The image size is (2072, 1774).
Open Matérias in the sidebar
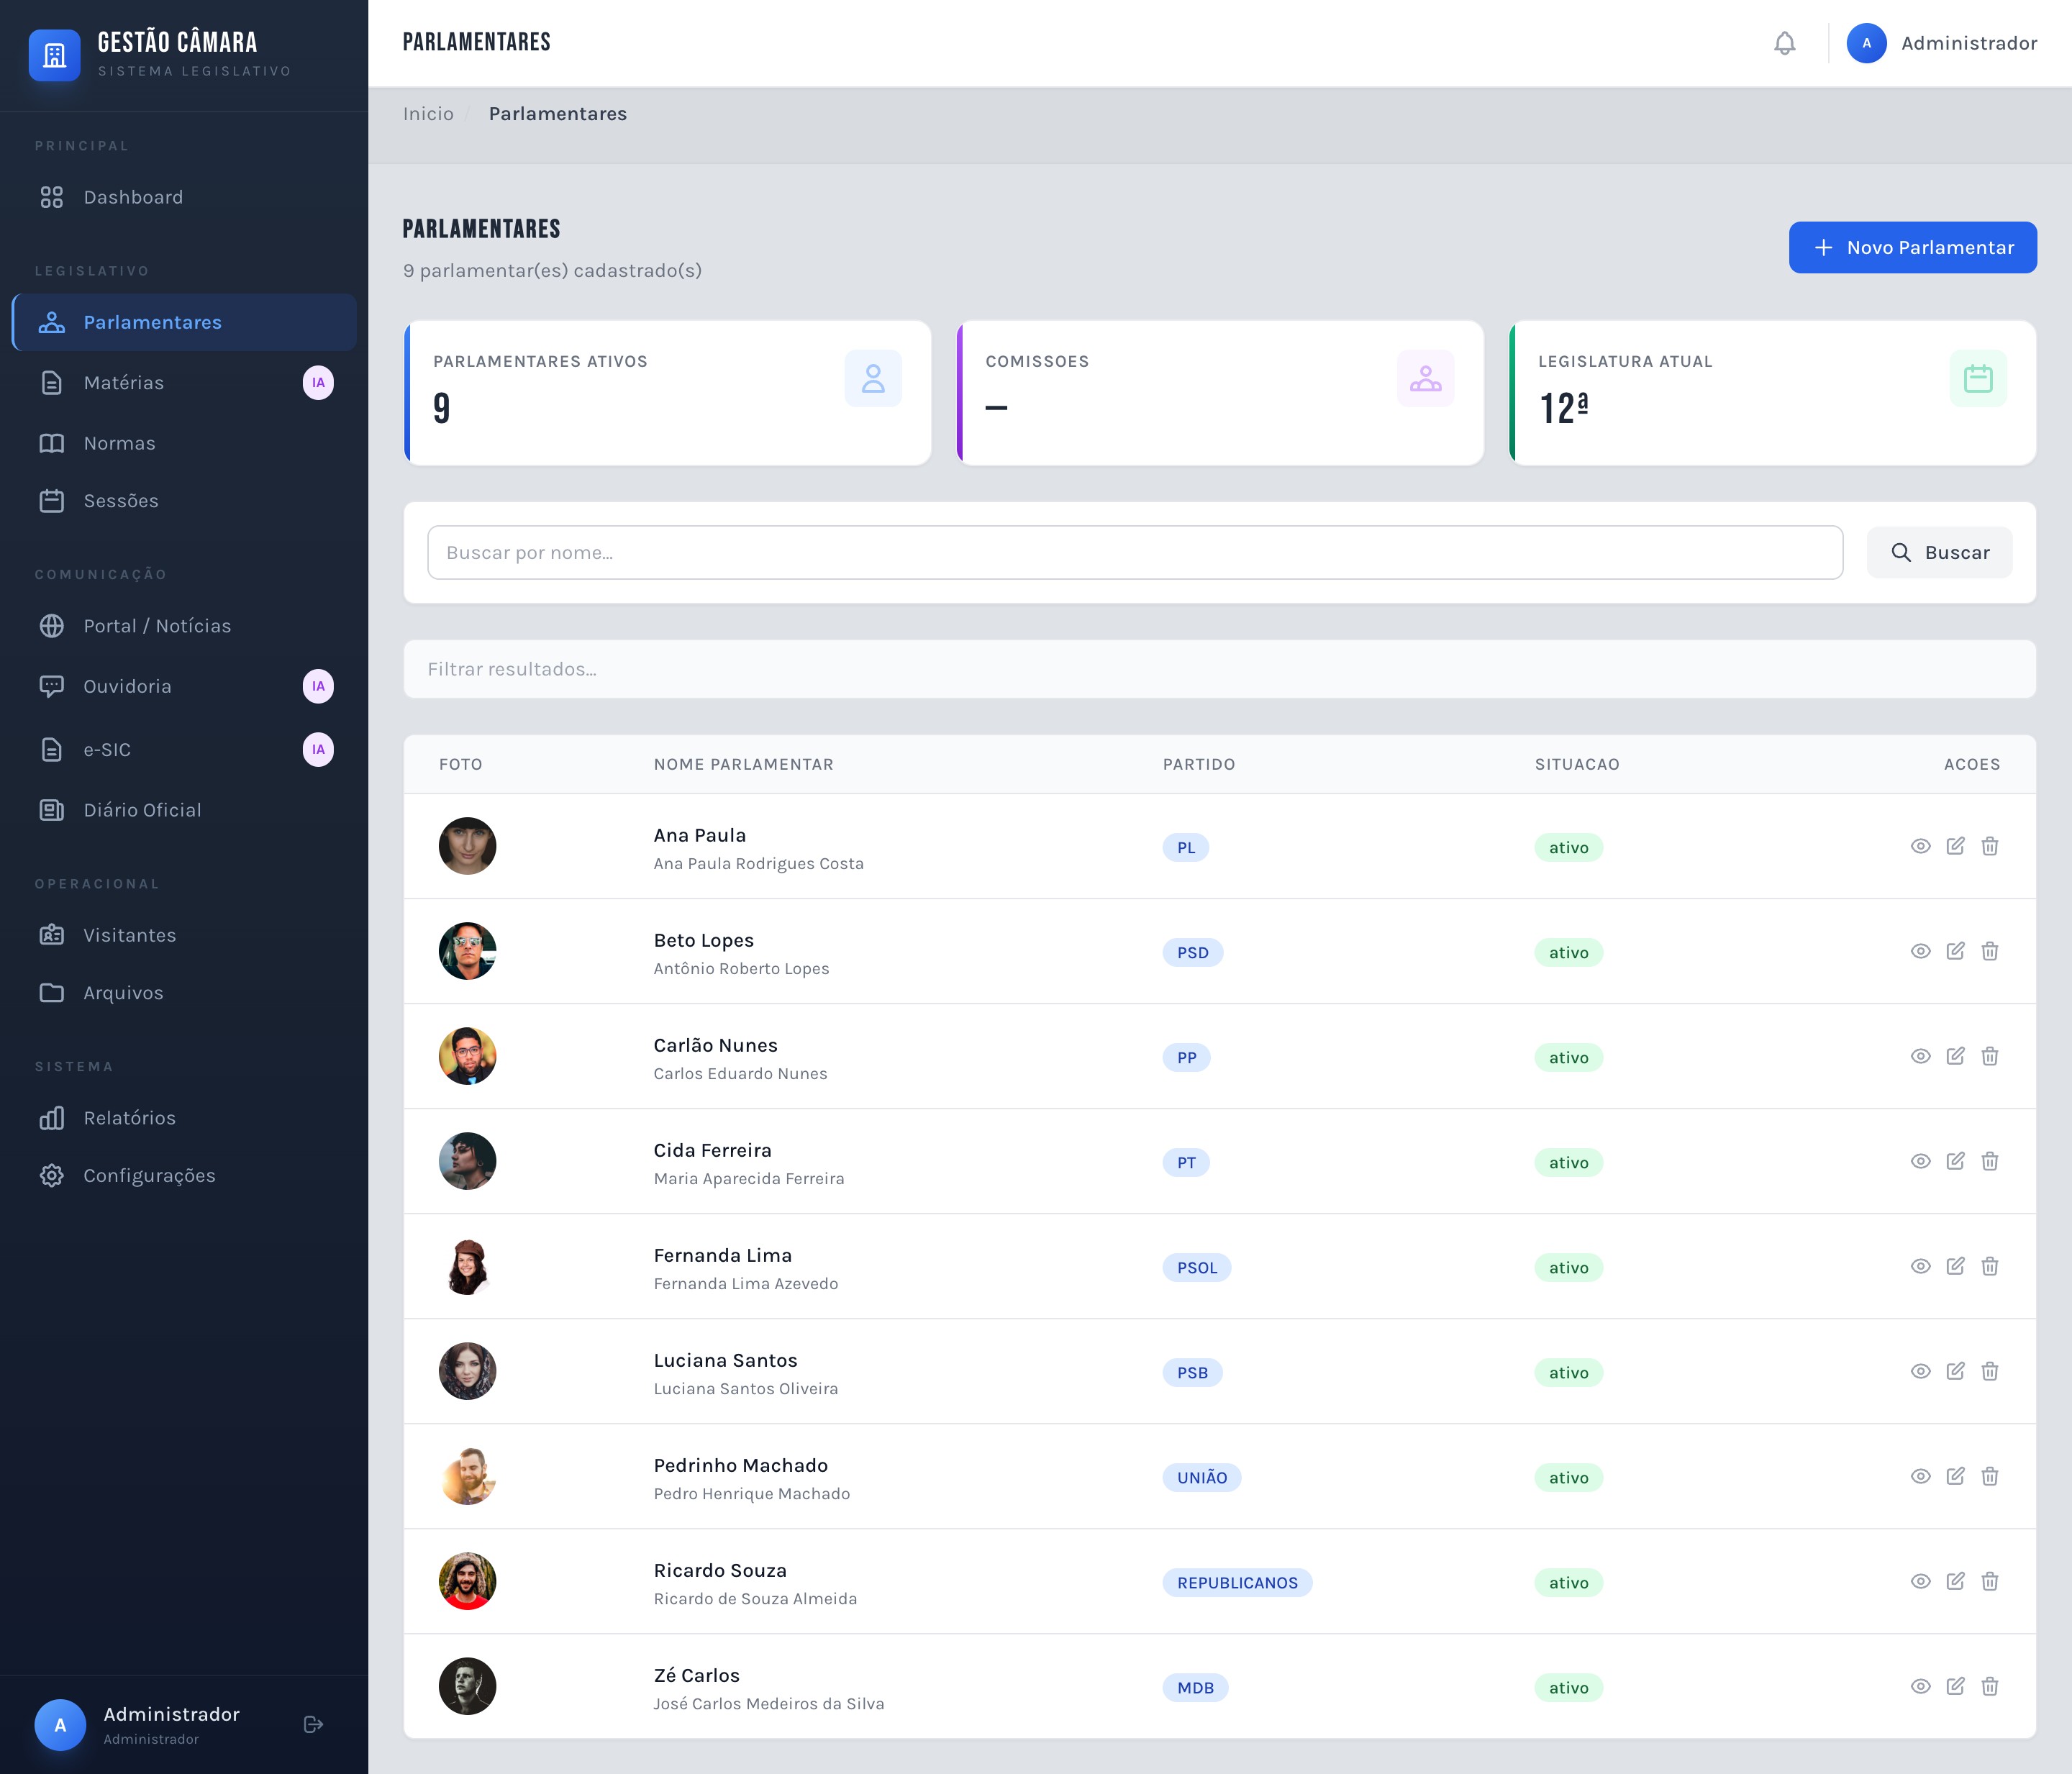point(124,383)
